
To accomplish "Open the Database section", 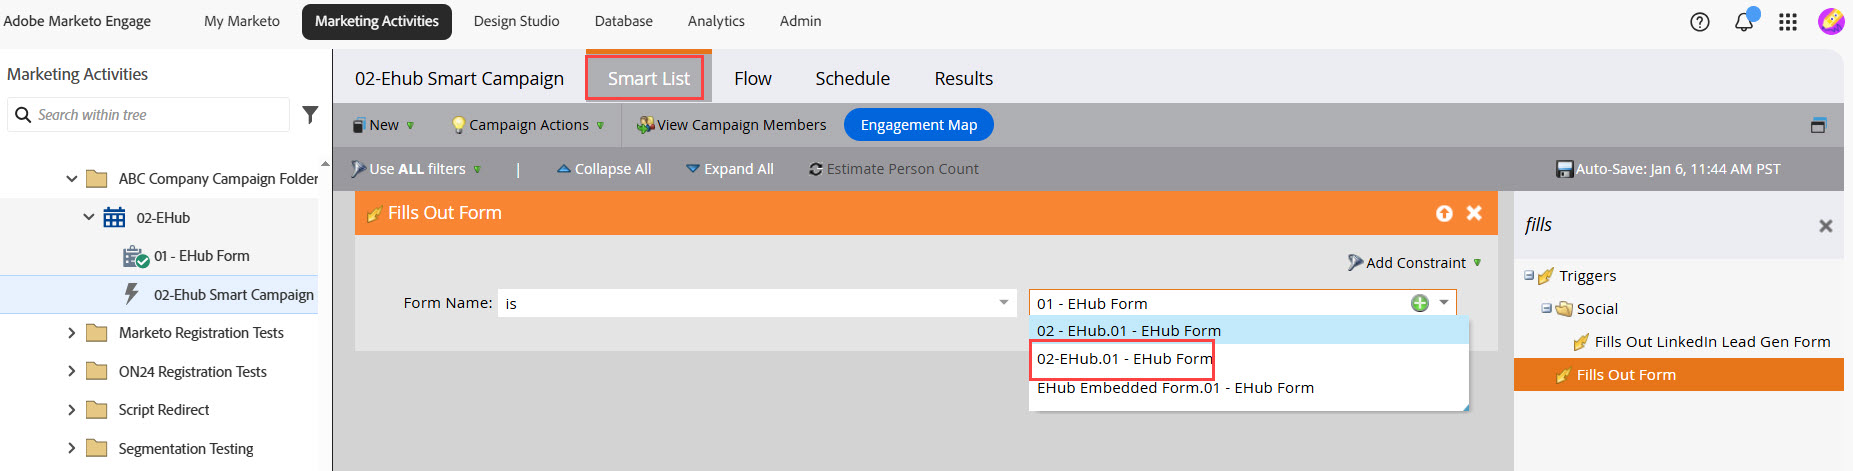I will (623, 21).
